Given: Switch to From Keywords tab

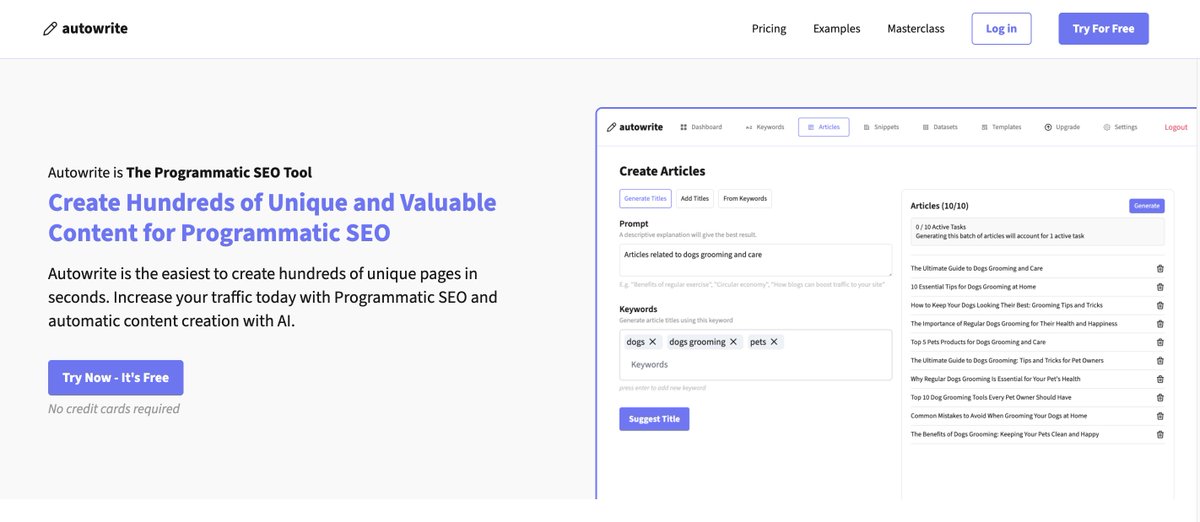Looking at the screenshot, I should (x=745, y=198).
